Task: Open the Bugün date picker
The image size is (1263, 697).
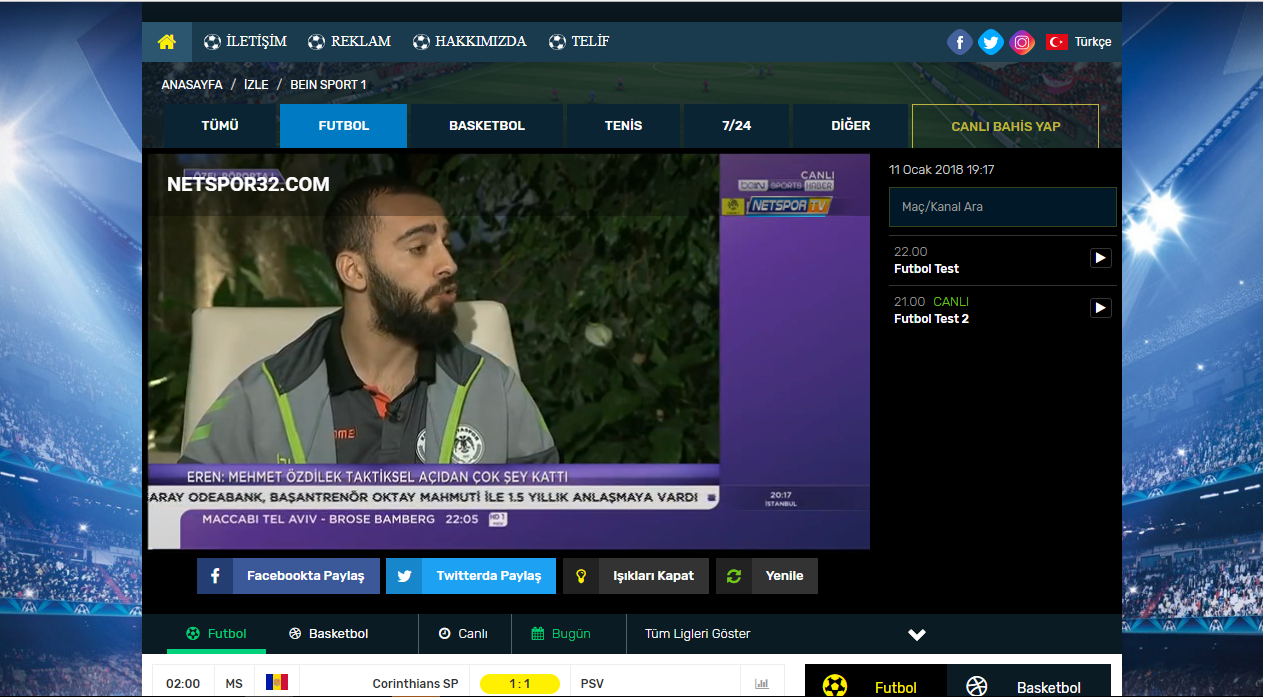Action: click(x=561, y=634)
